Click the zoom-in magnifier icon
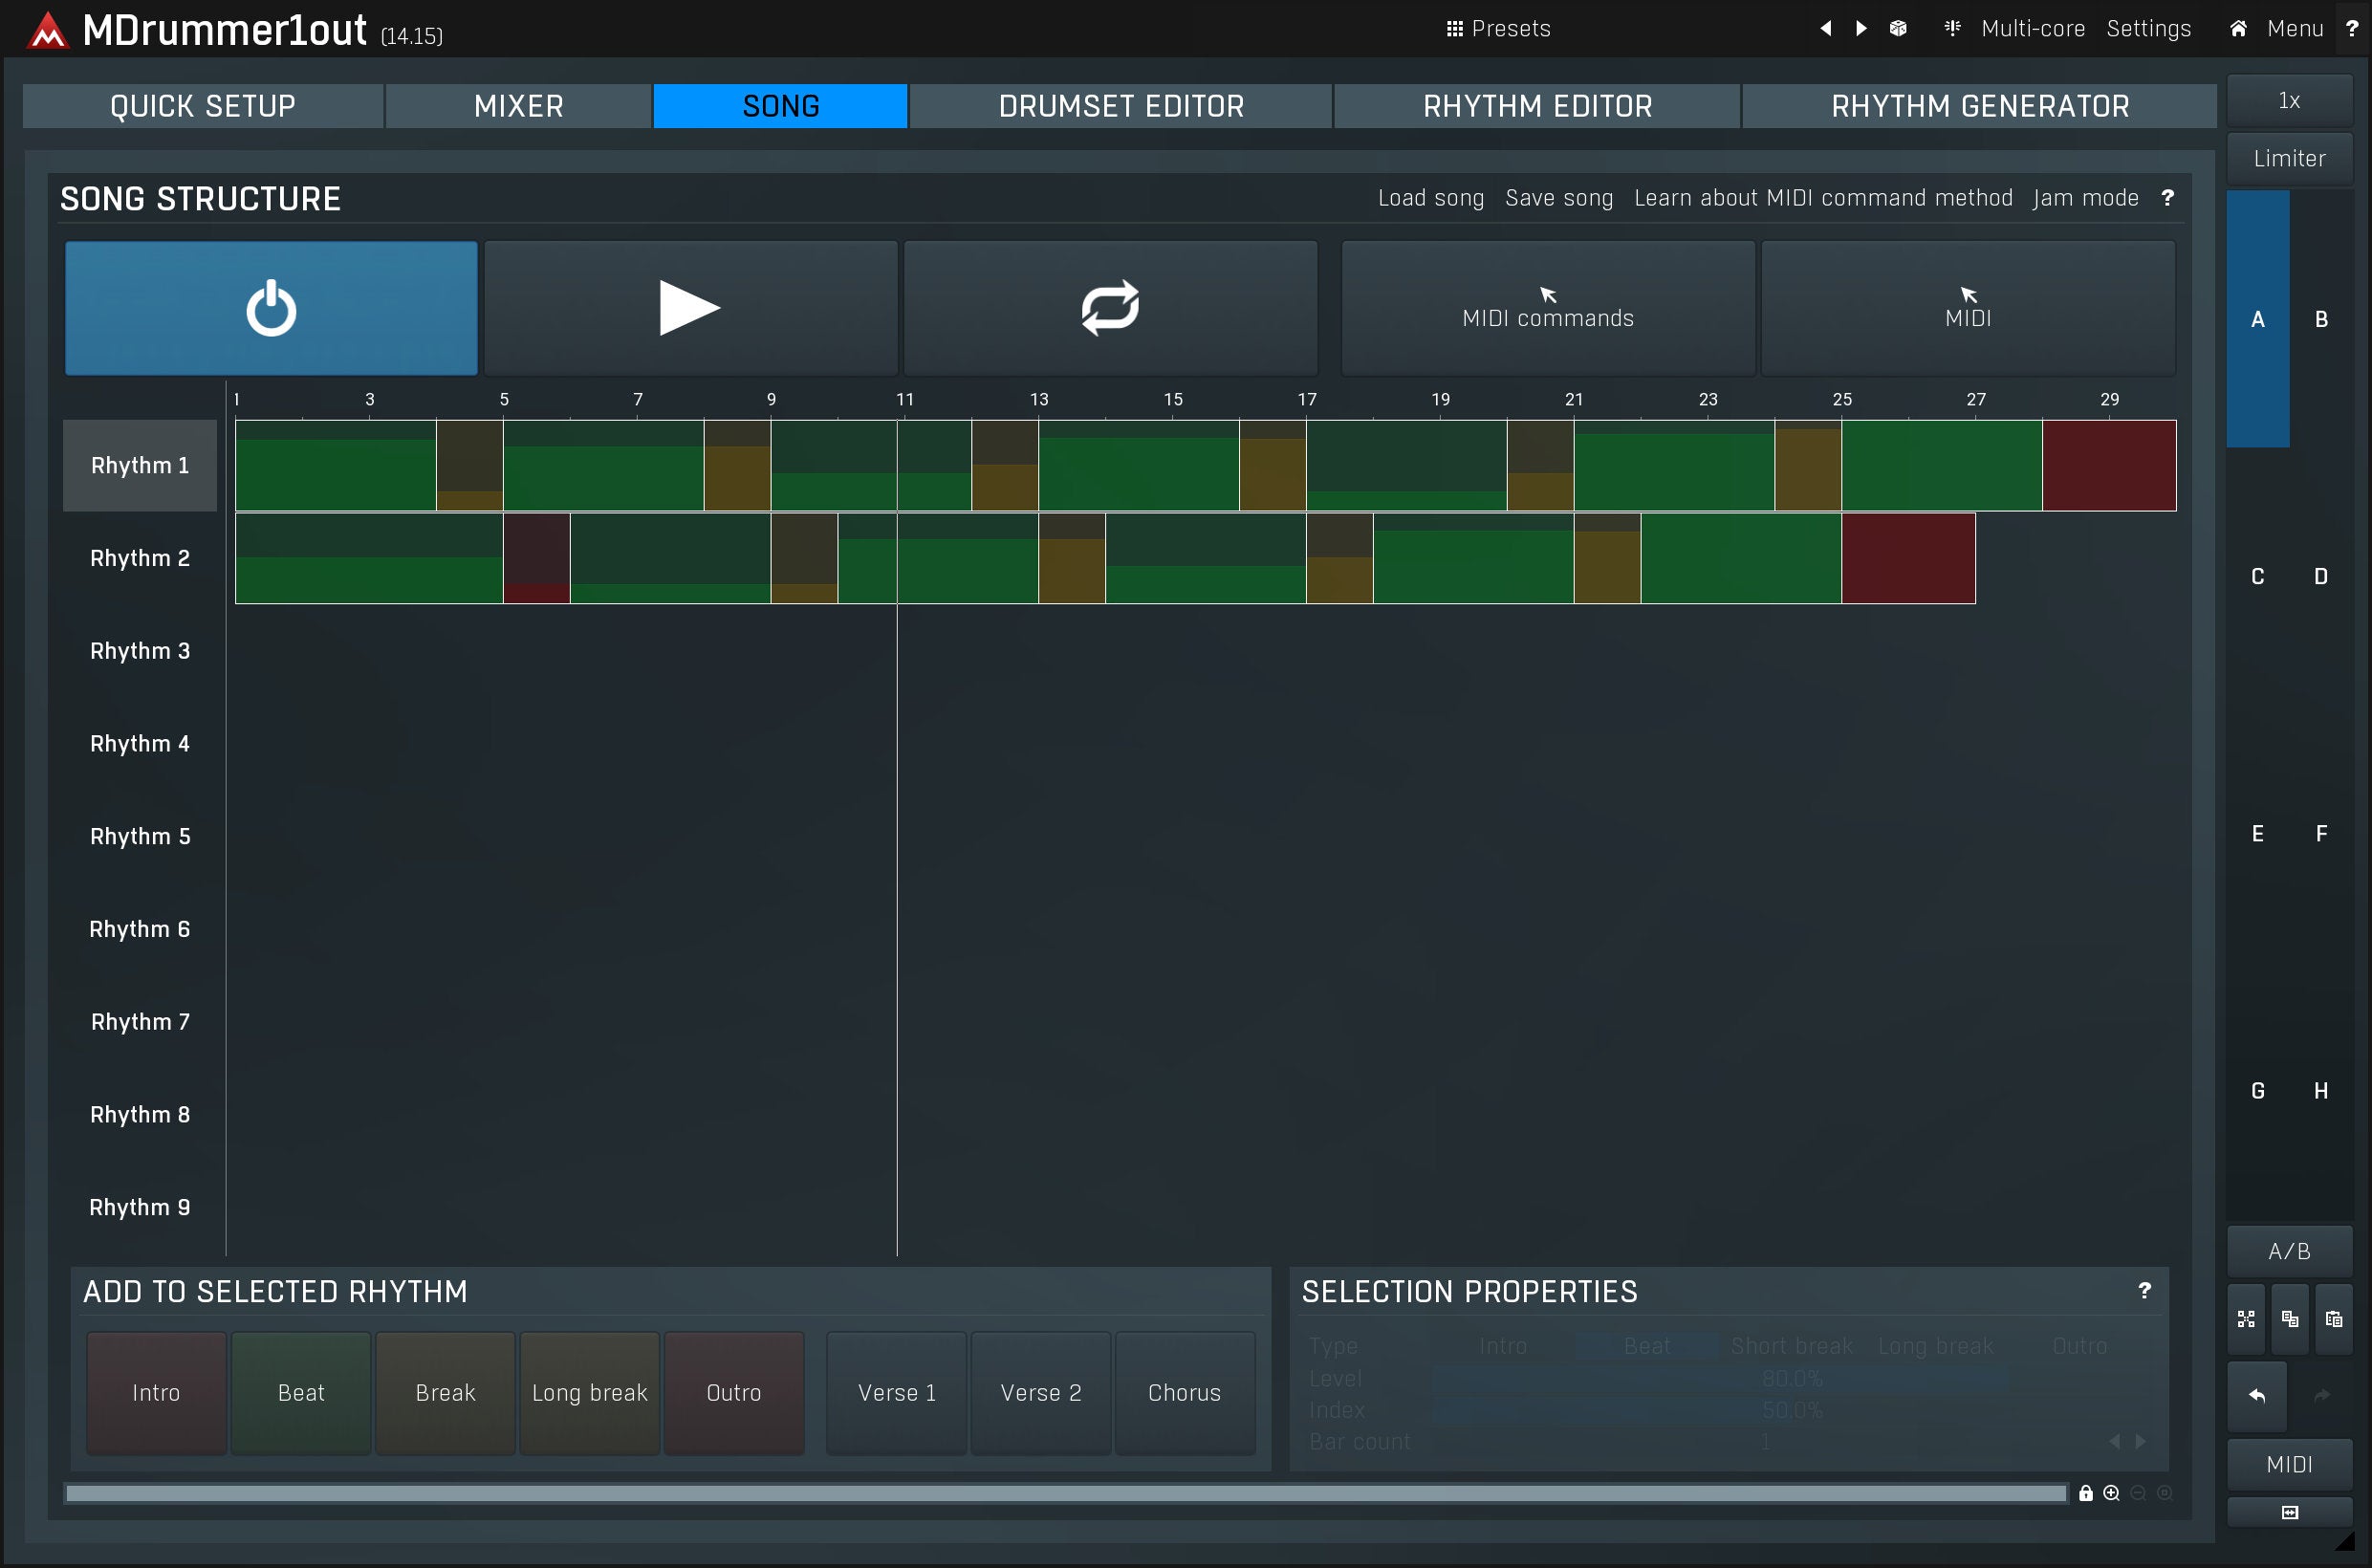The image size is (2372, 1568). pos(2111,1493)
